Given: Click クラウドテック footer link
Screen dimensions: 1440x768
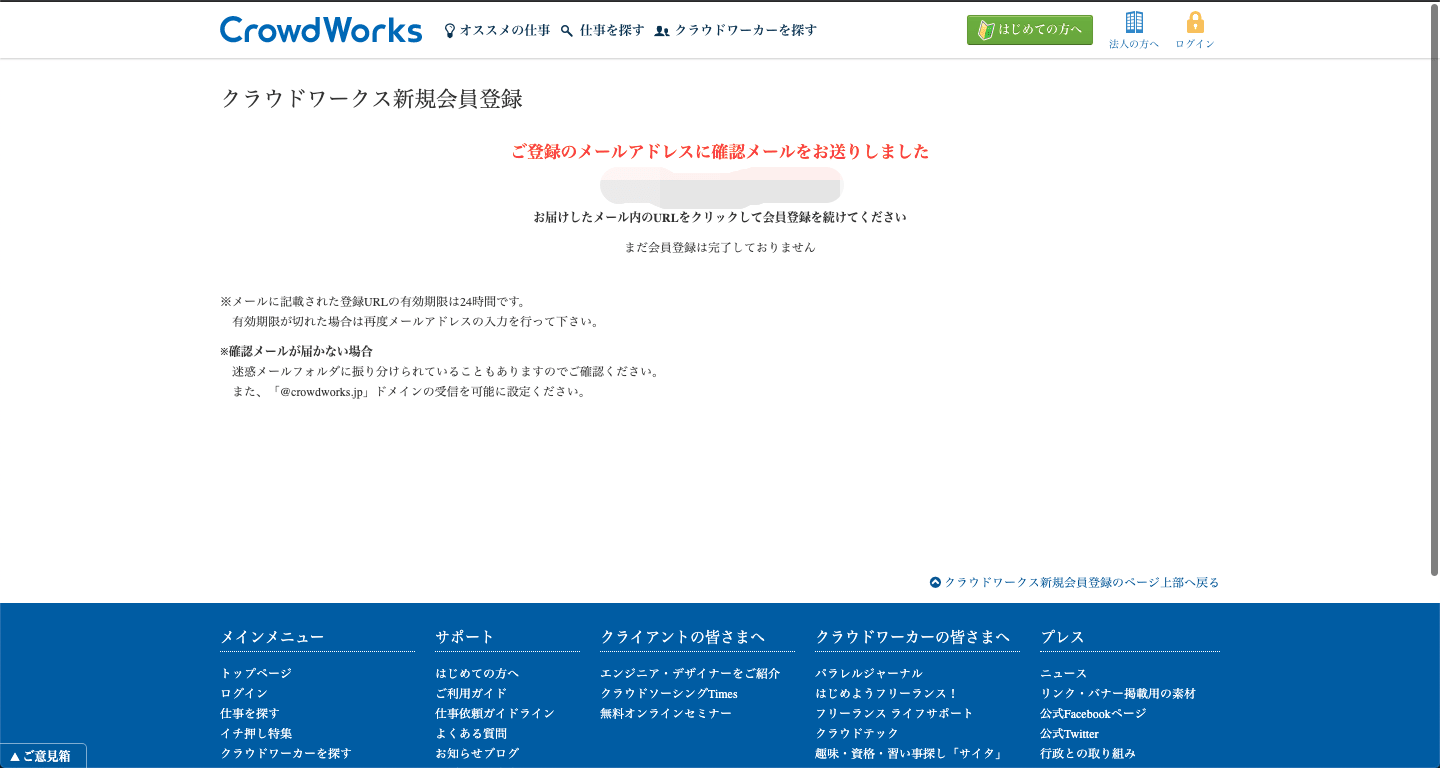Looking at the screenshot, I should tap(857, 733).
